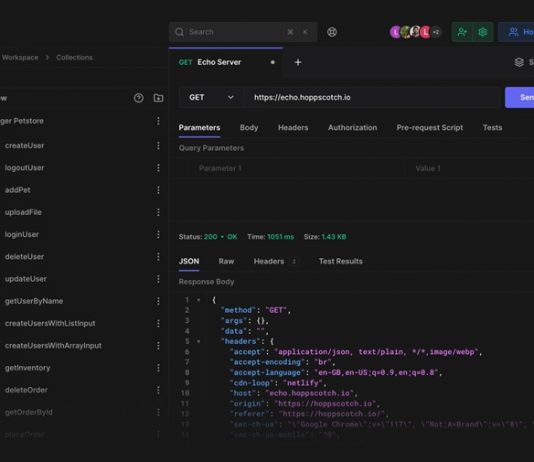Open more options for Petstore collection
The height and width of the screenshot is (462, 534).
coord(158,121)
